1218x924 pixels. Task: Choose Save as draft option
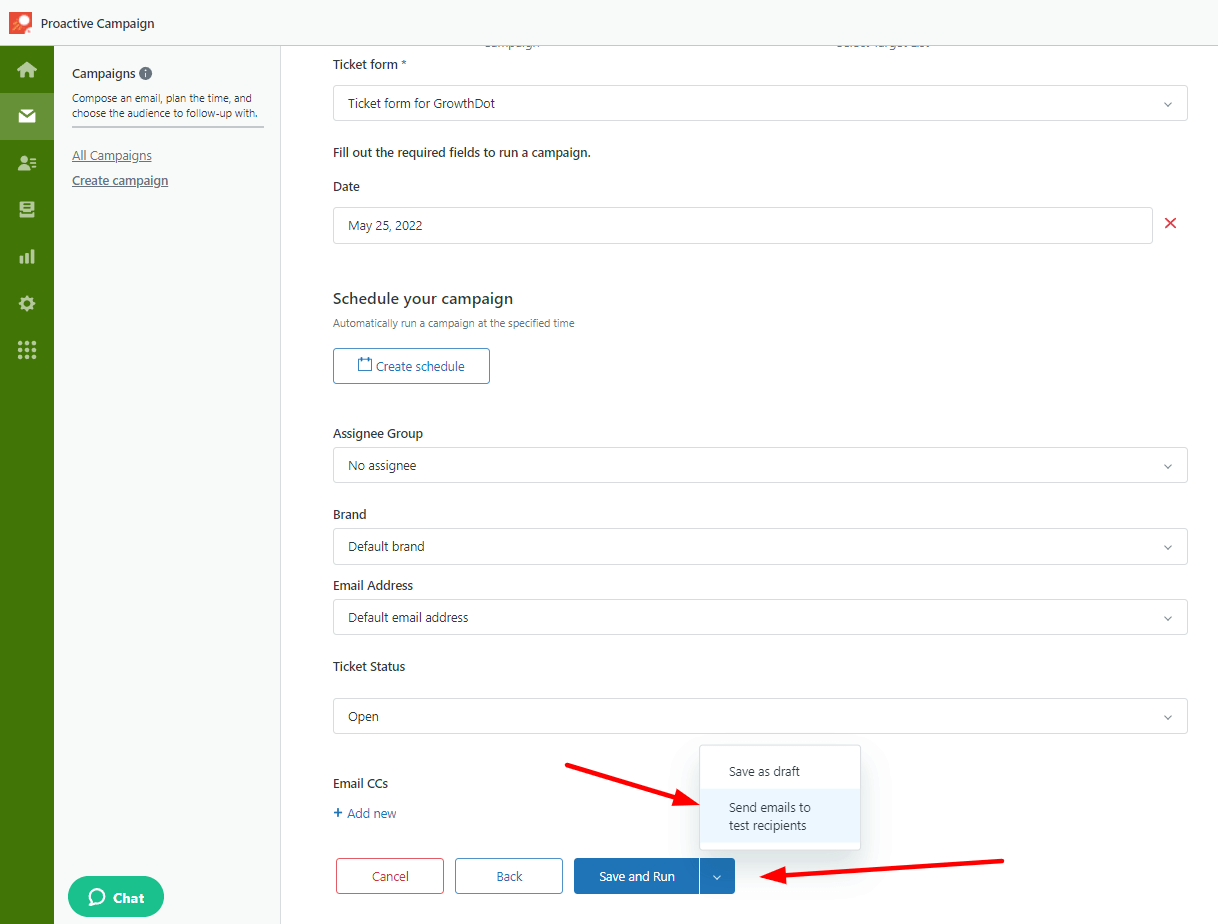point(779,771)
